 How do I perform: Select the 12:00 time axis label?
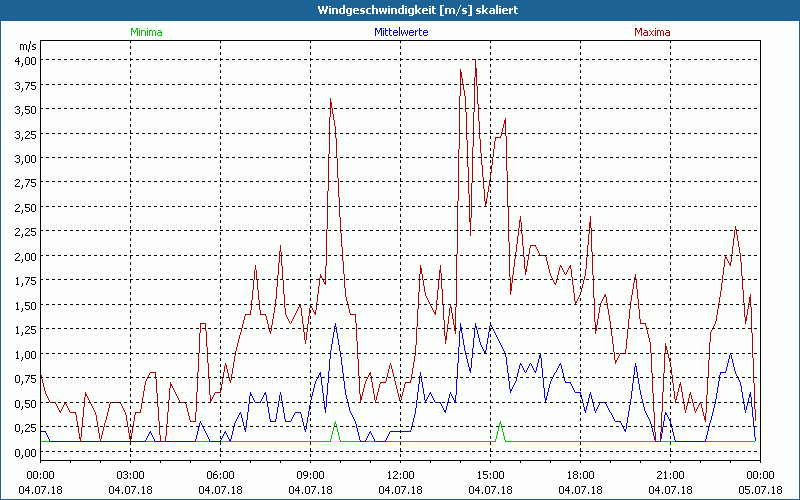coord(400,476)
